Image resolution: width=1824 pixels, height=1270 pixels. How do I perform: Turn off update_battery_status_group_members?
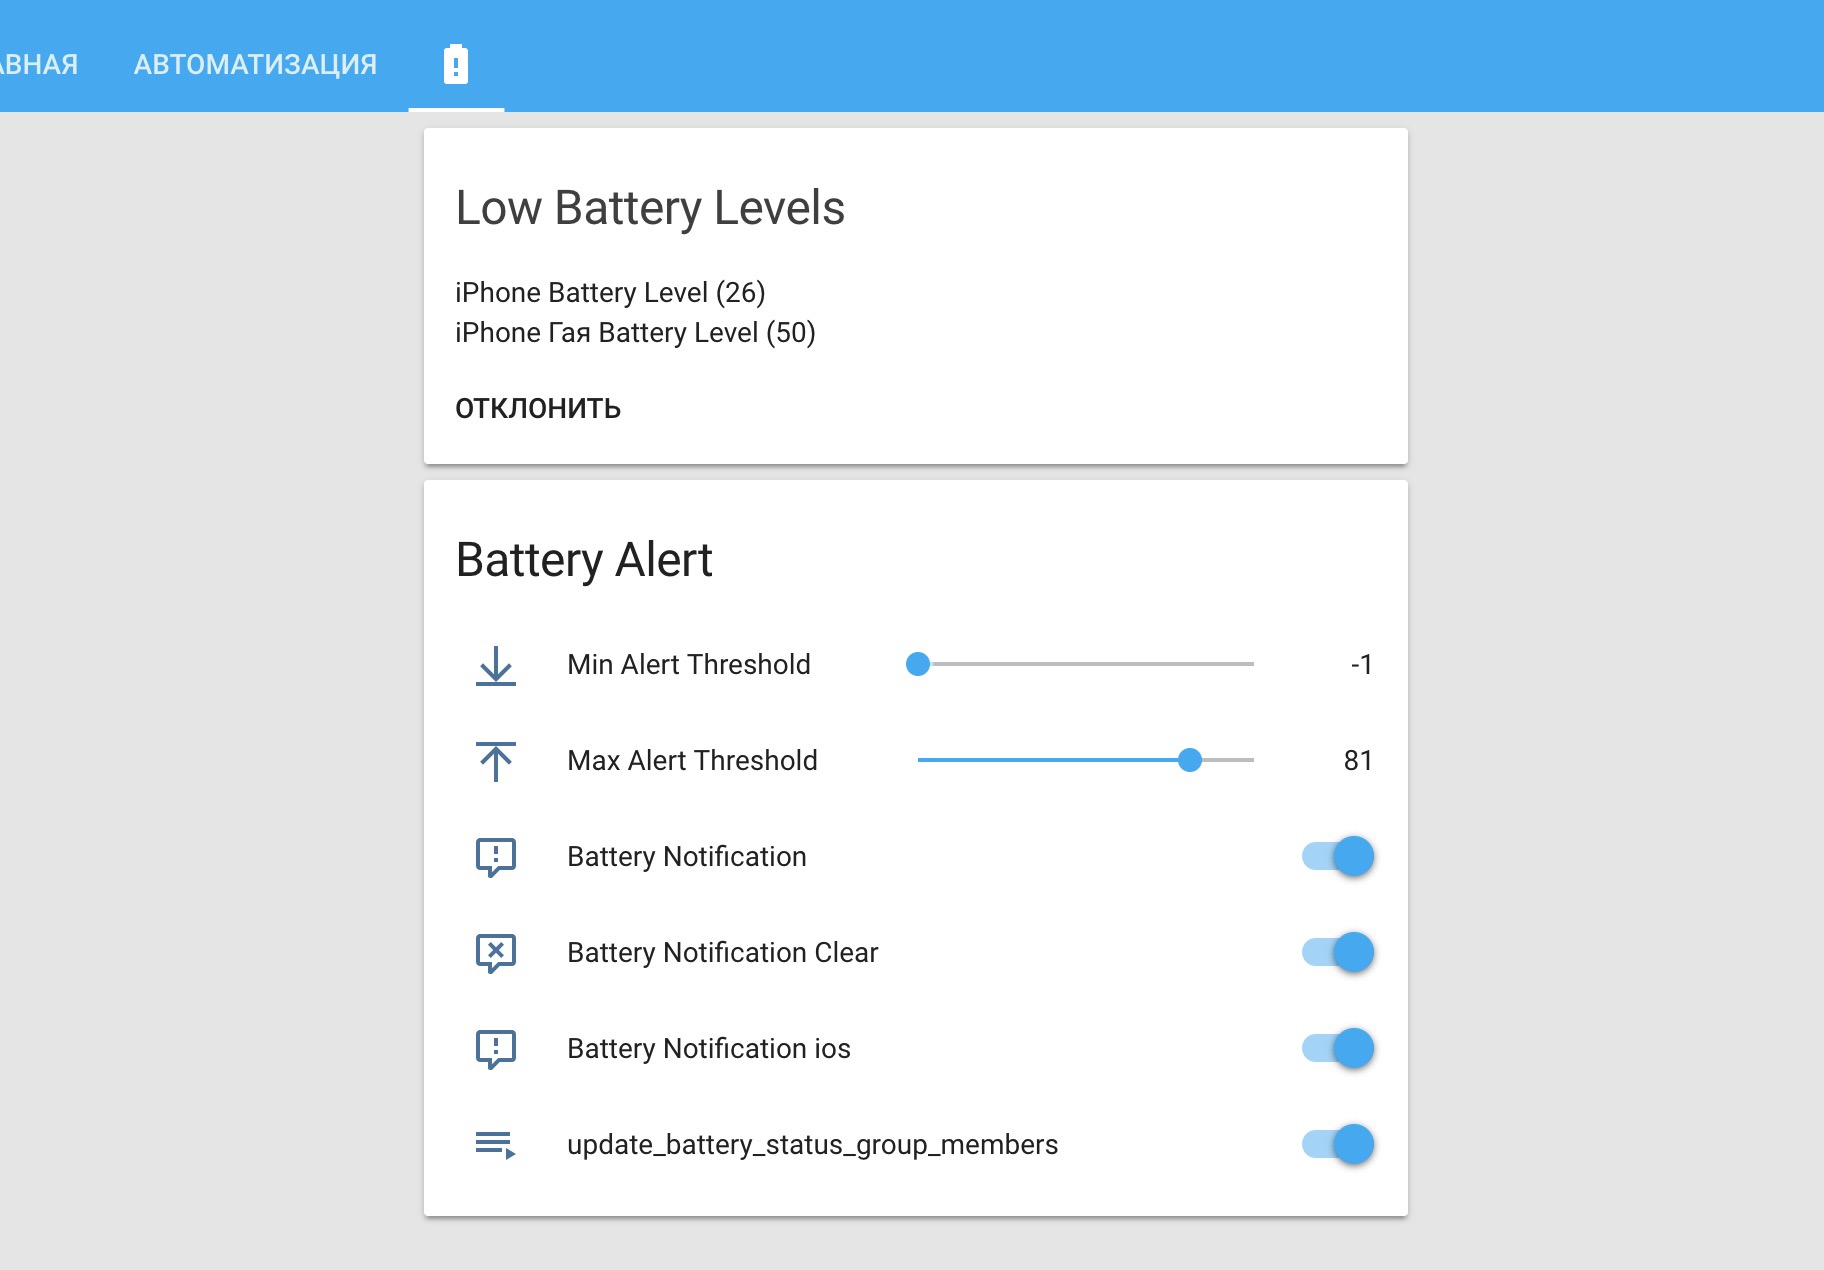[x=1337, y=1144]
